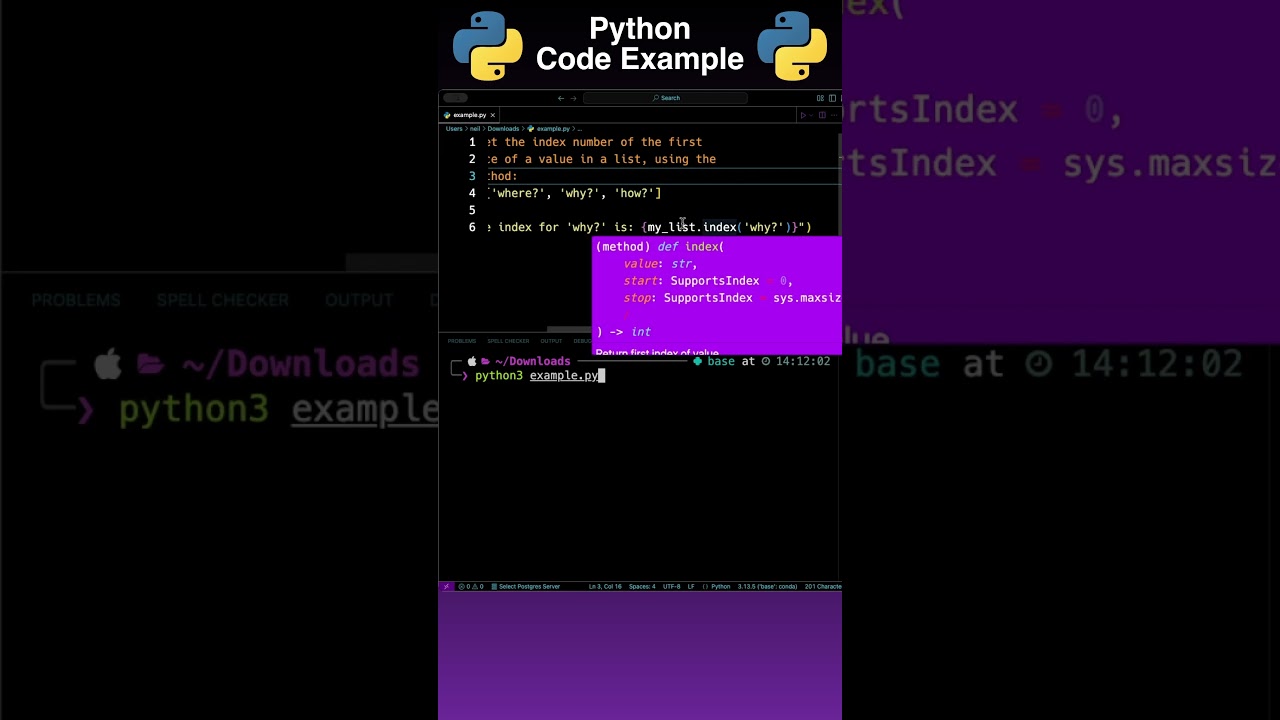Open editor more actions ellipsis menu
This screenshot has width=1280, height=720.
(834, 115)
